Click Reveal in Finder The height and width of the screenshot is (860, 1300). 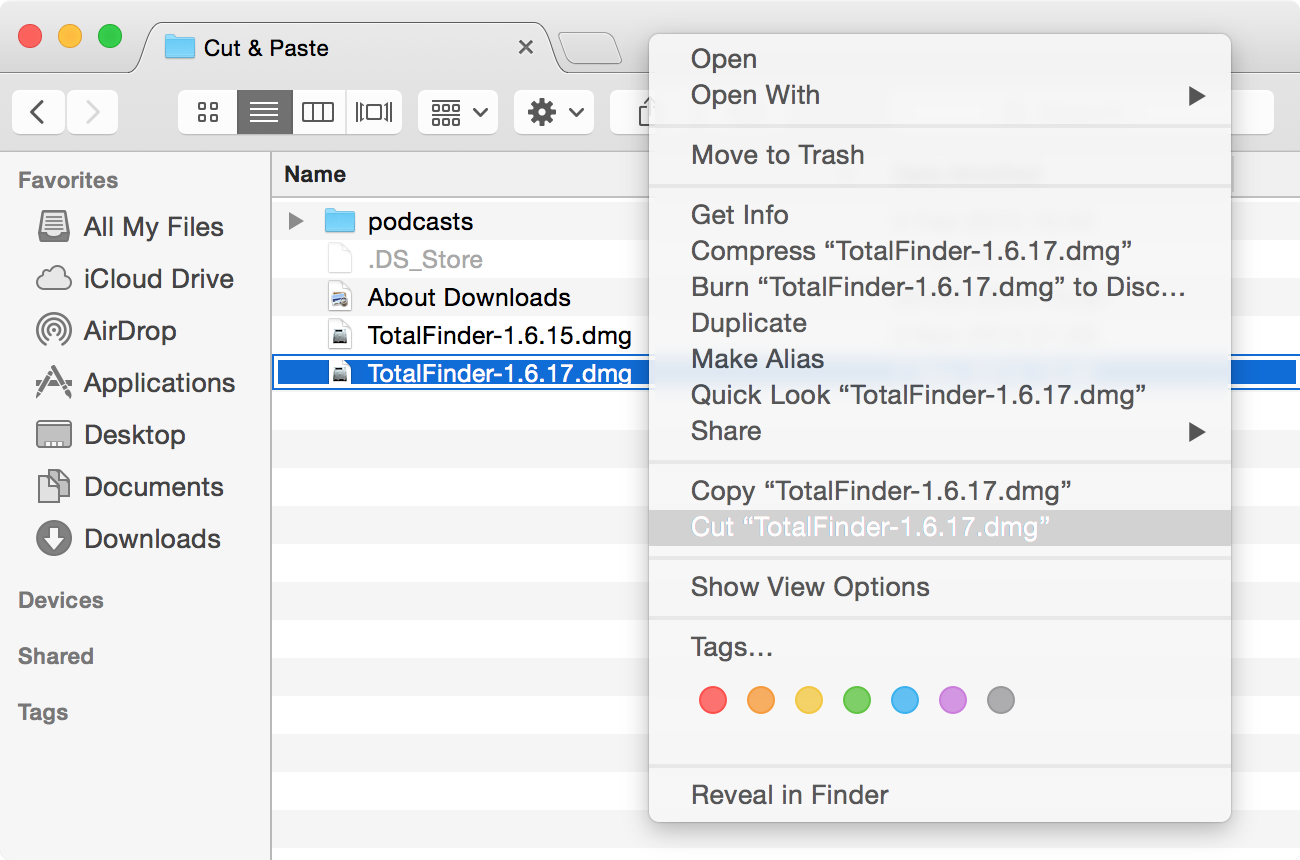coord(789,794)
